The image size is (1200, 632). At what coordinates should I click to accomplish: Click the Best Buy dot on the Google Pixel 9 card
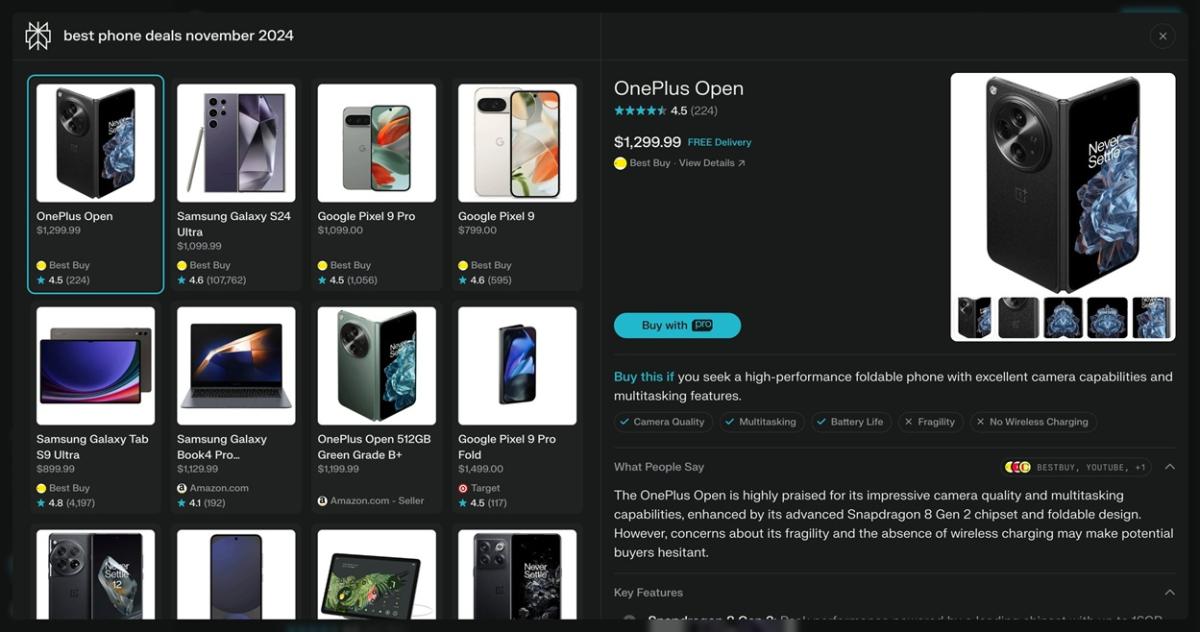pyautogui.click(x=462, y=266)
